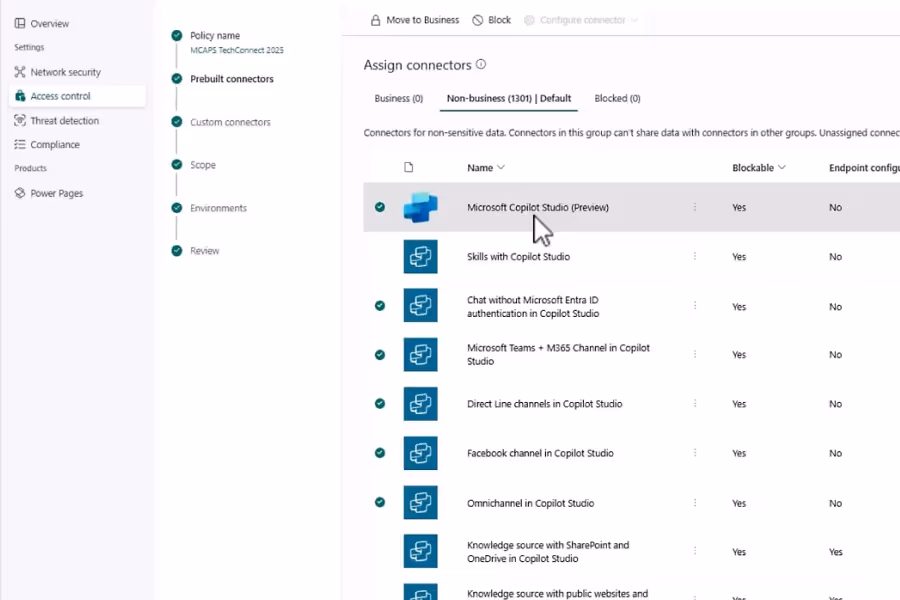This screenshot has height=600, width=900.
Task: Click Facebook channel in Copilot Studio name
Action: [540, 453]
